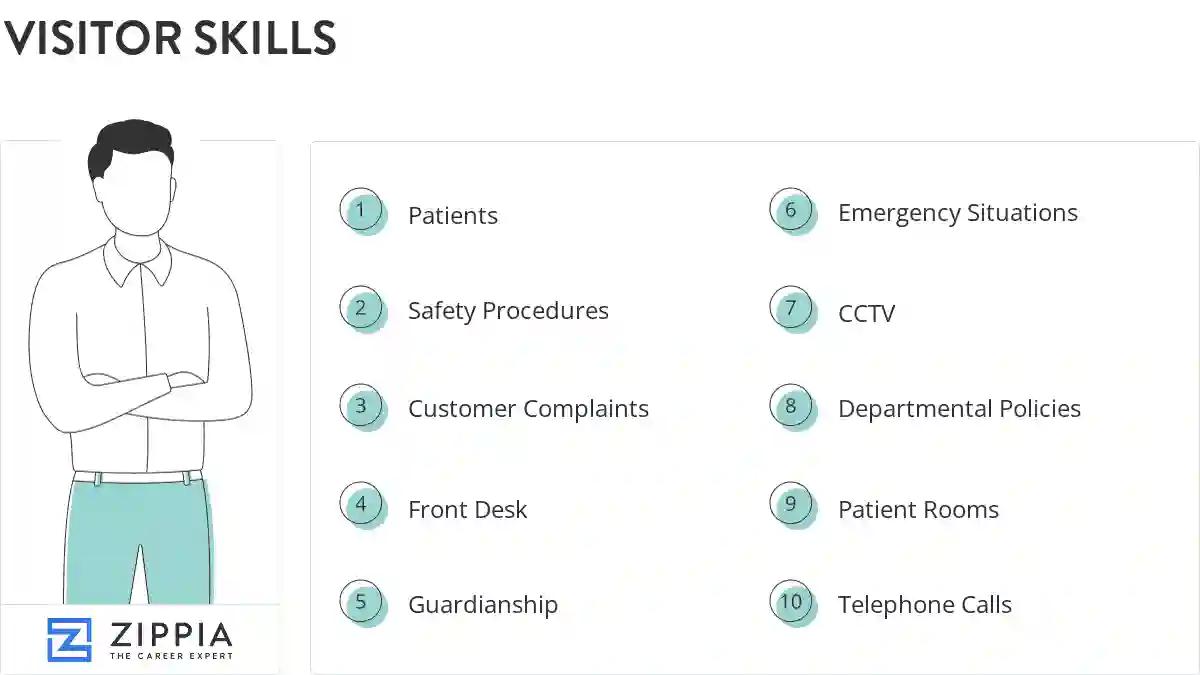
Task: Select the Safety Procedures skill text
Action: [508, 311]
